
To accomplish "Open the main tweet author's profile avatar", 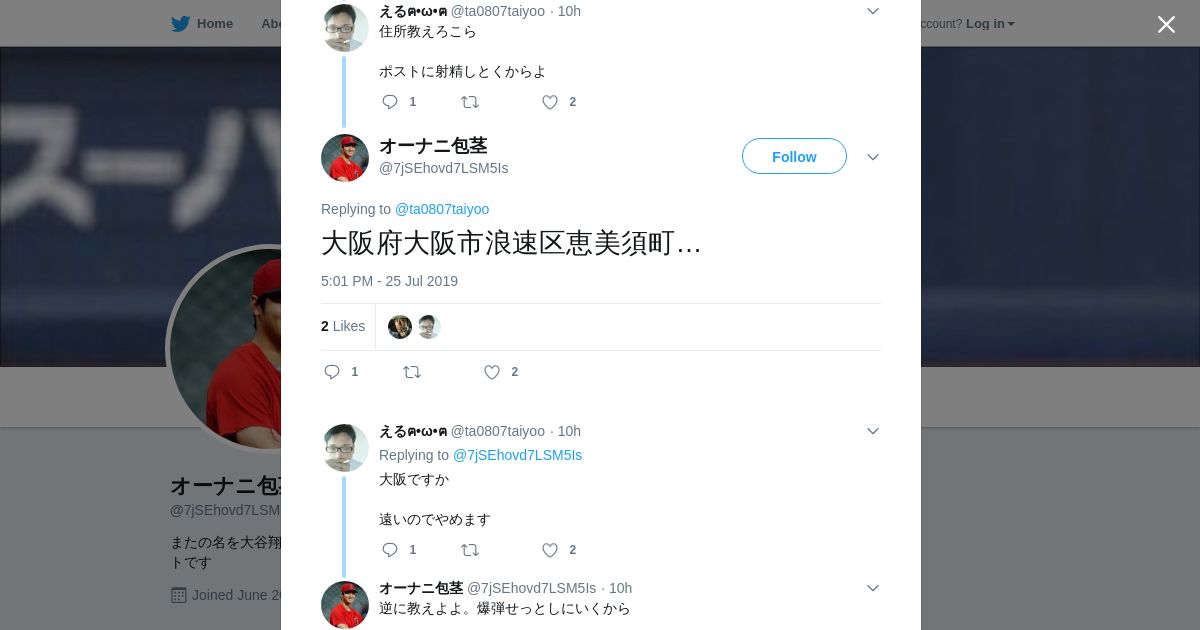I will pyautogui.click(x=345, y=158).
